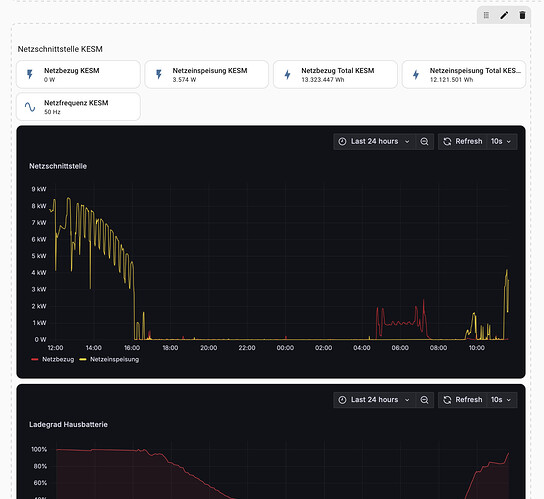The width and height of the screenshot is (544, 499).
Task: Click the Netzschnittstelle chart panel title
Action: pyautogui.click(x=58, y=166)
